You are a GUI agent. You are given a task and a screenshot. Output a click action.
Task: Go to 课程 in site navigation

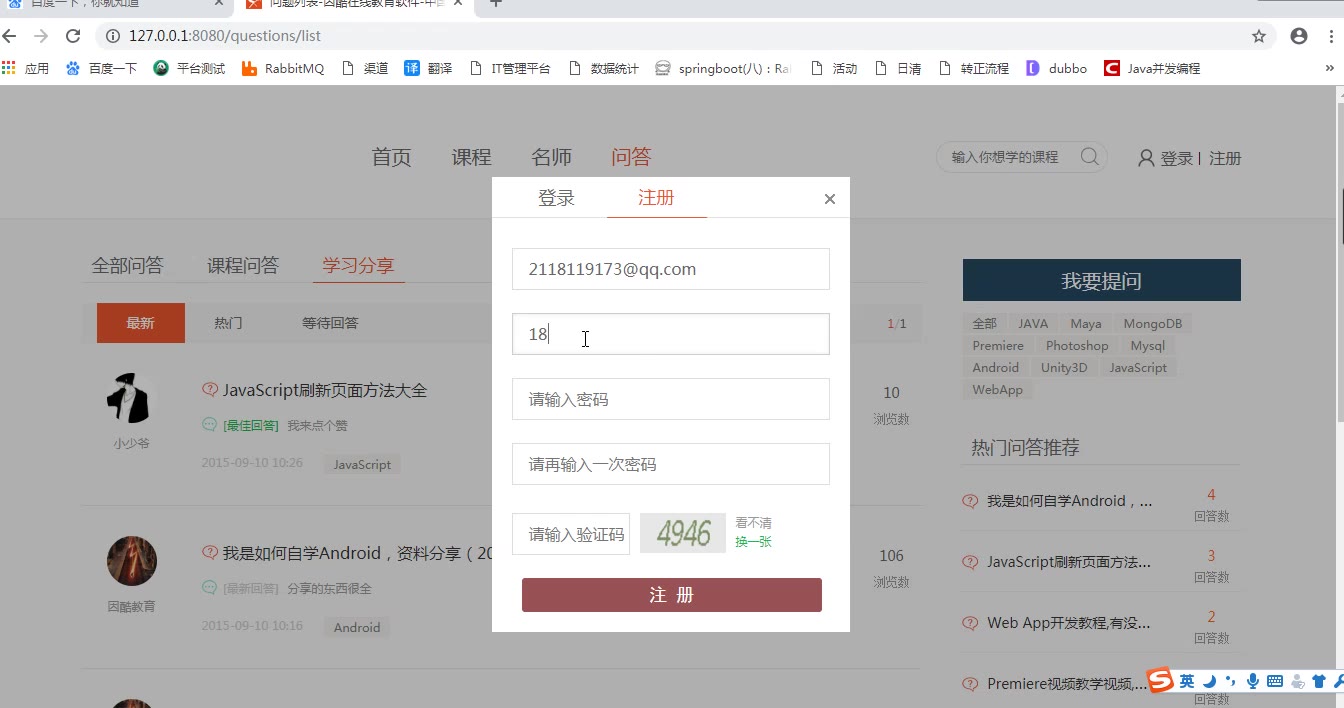[x=471, y=157]
